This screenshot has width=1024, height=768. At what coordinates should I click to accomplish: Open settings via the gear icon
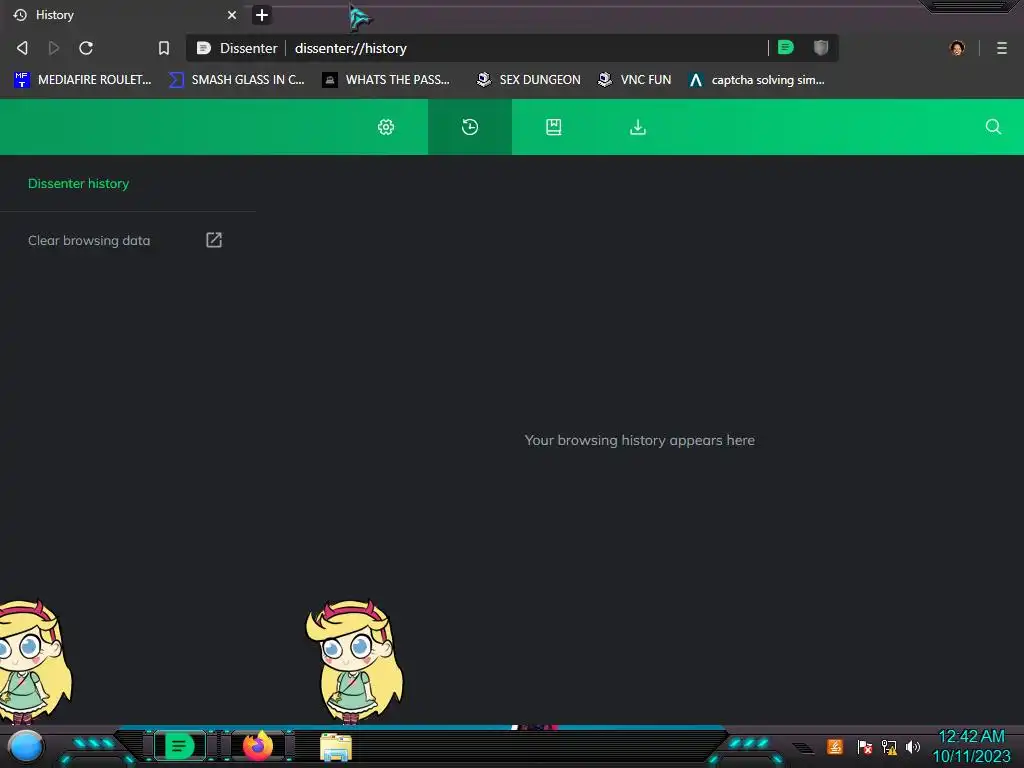pos(386,127)
